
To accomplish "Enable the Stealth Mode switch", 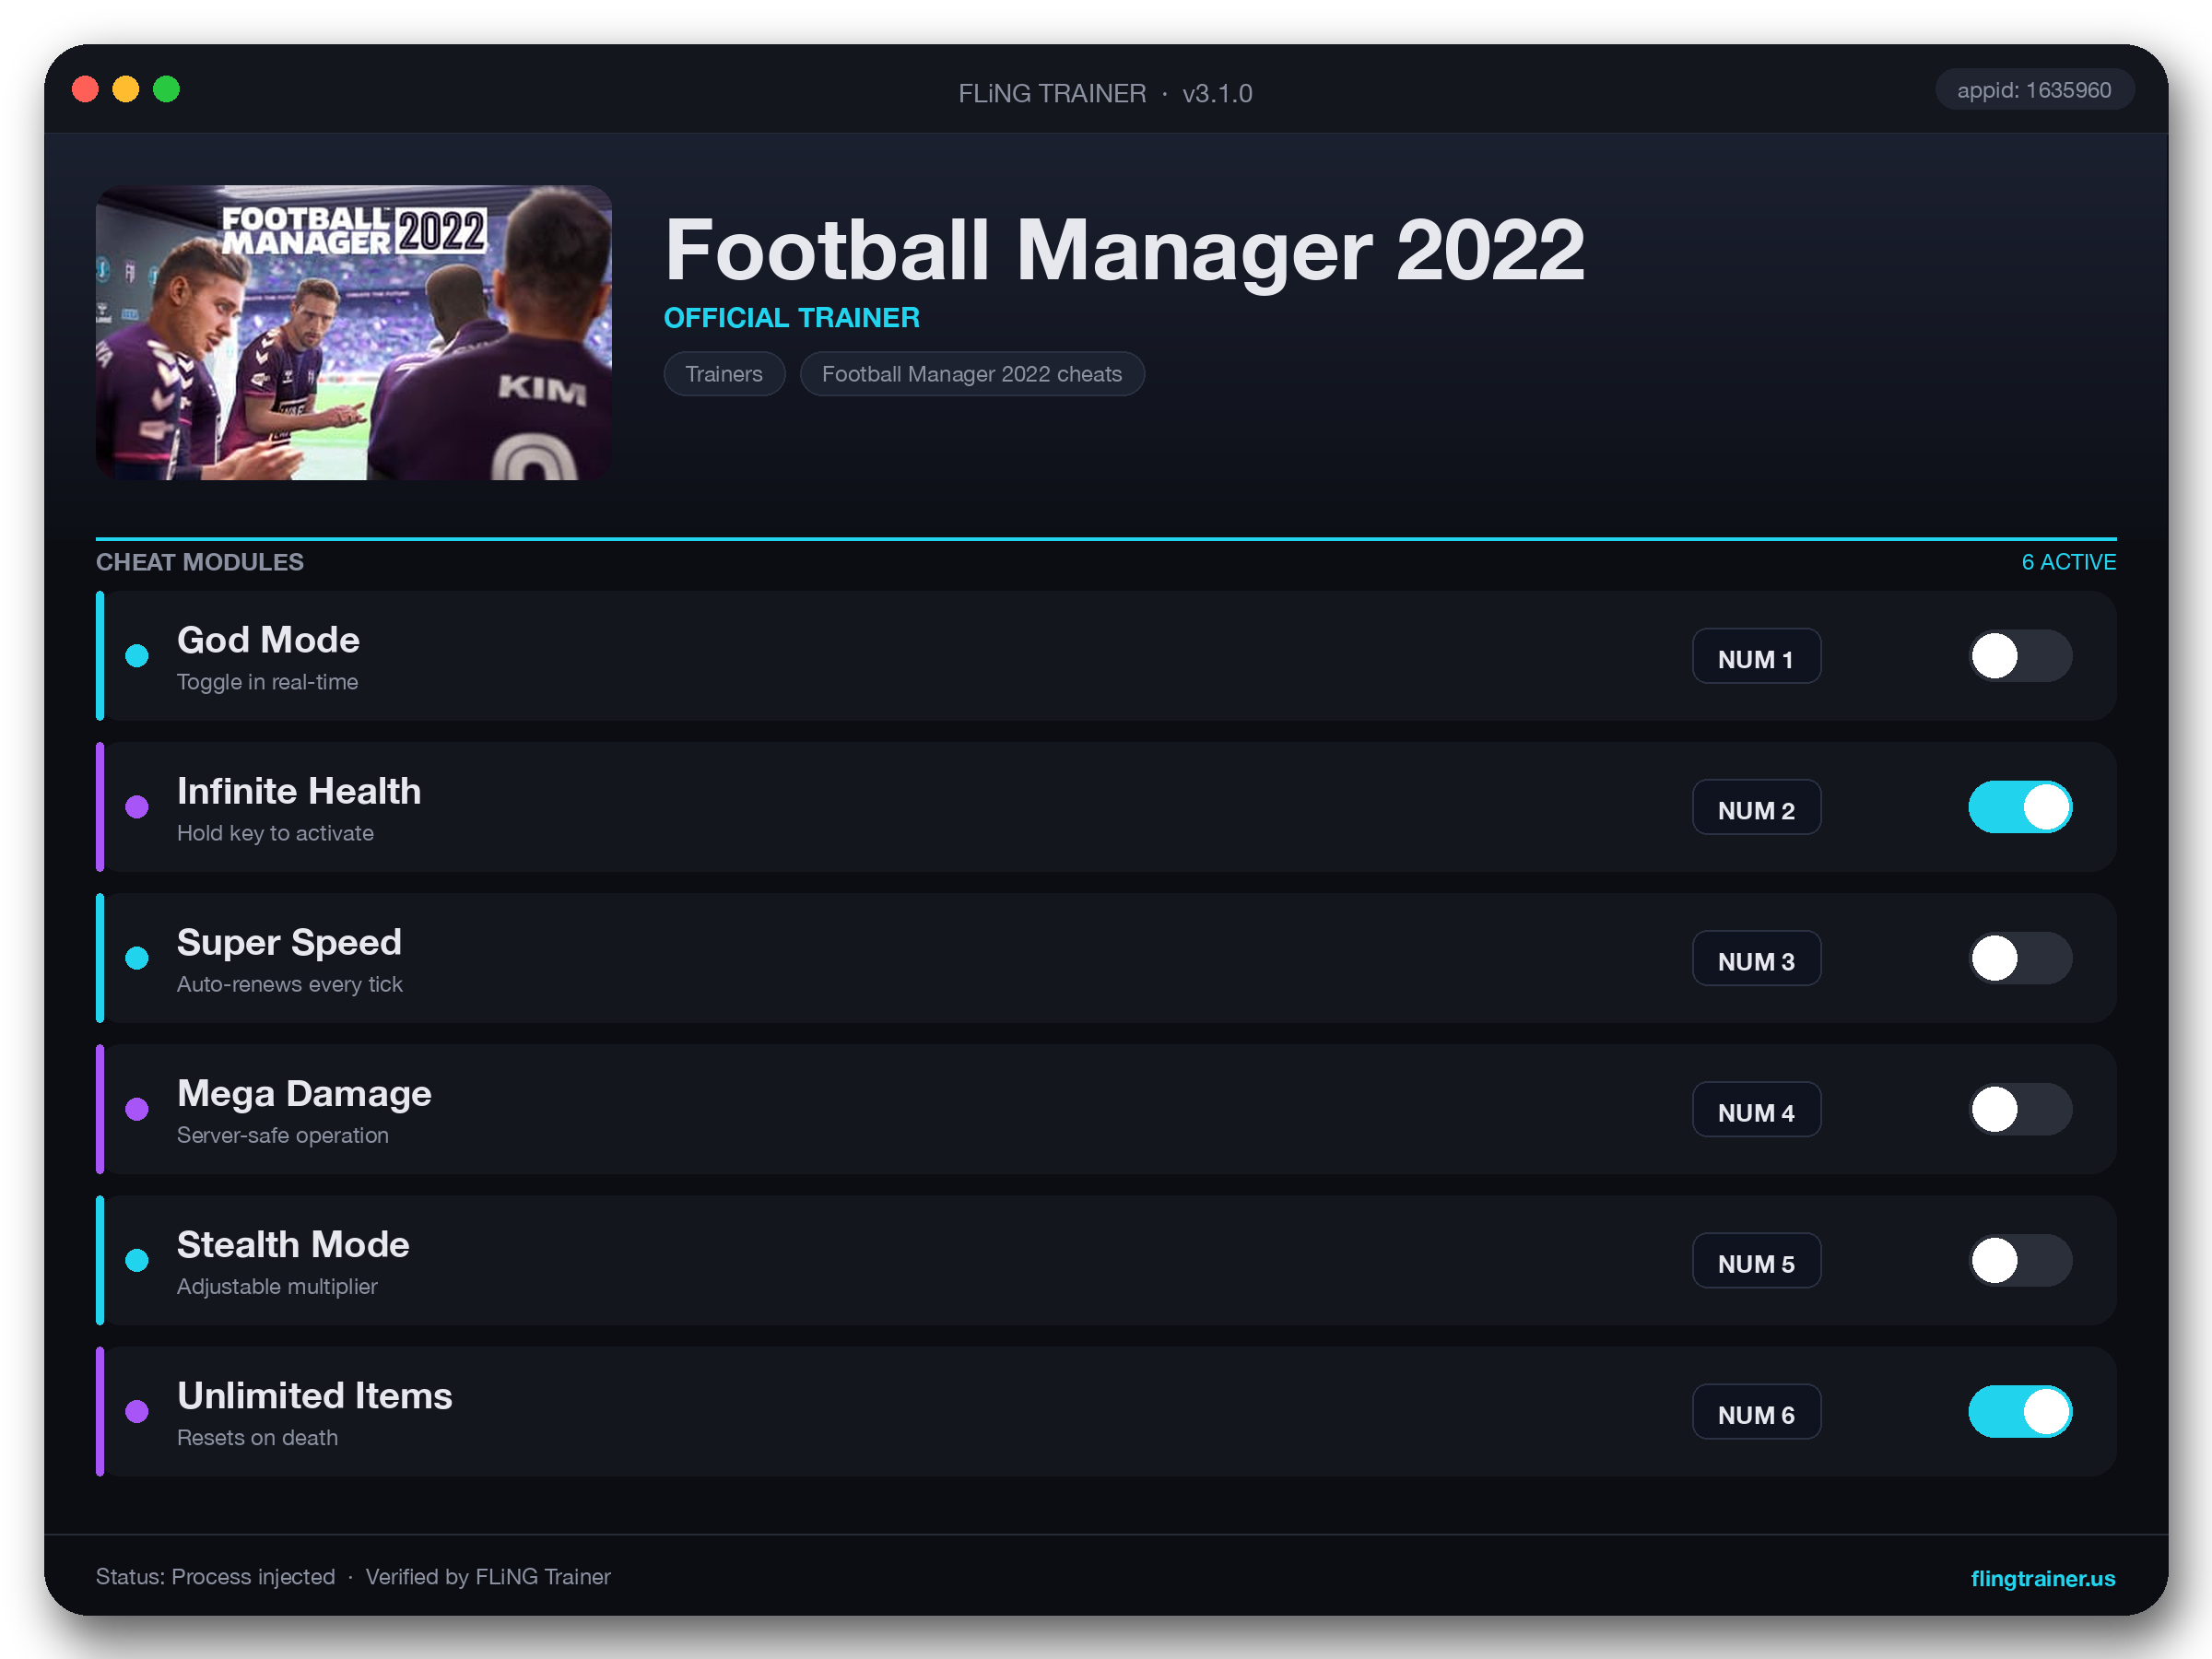I will pyautogui.click(x=2020, y=1260).
